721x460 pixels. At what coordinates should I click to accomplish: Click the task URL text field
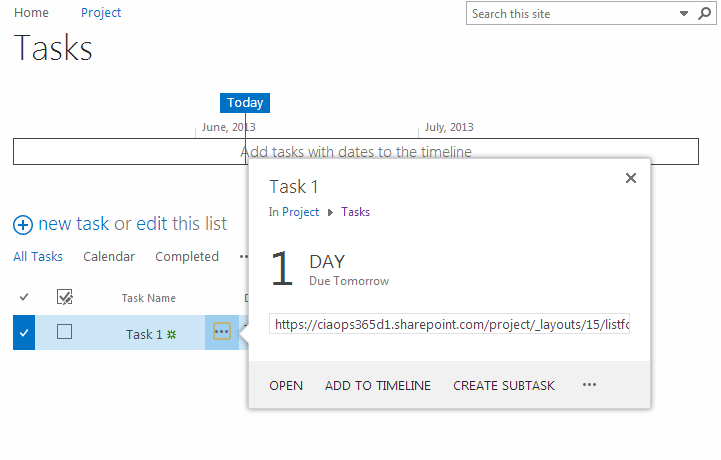[x=449, y=325]
